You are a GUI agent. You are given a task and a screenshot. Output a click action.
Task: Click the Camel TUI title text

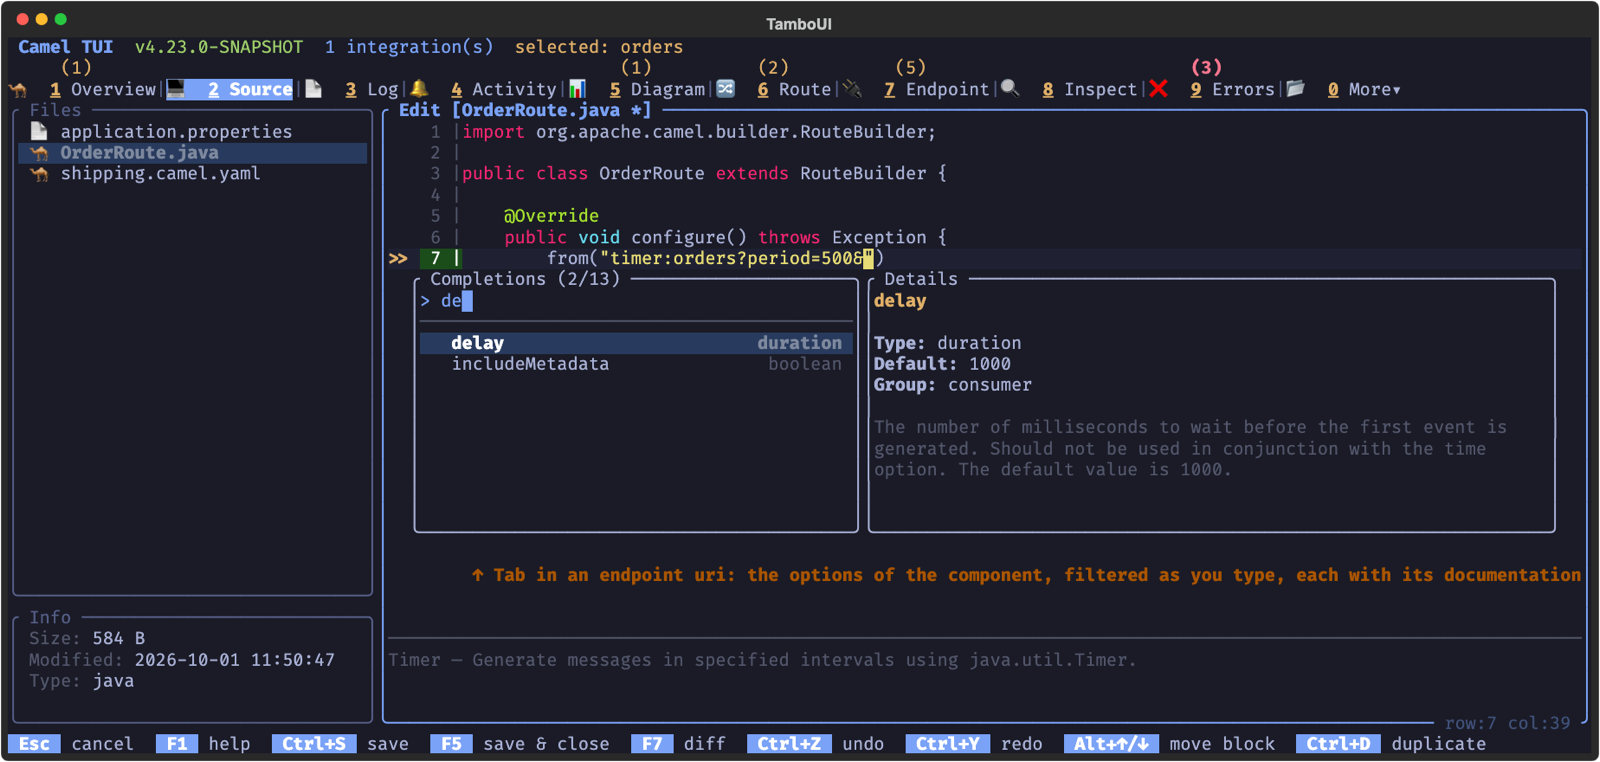tap(65, 47)
